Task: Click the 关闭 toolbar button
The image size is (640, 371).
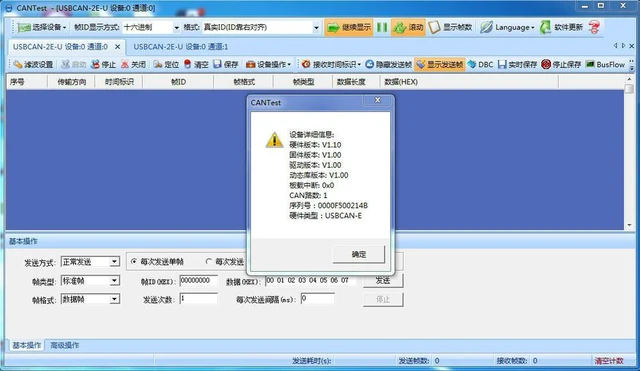Action: point(133,64)
